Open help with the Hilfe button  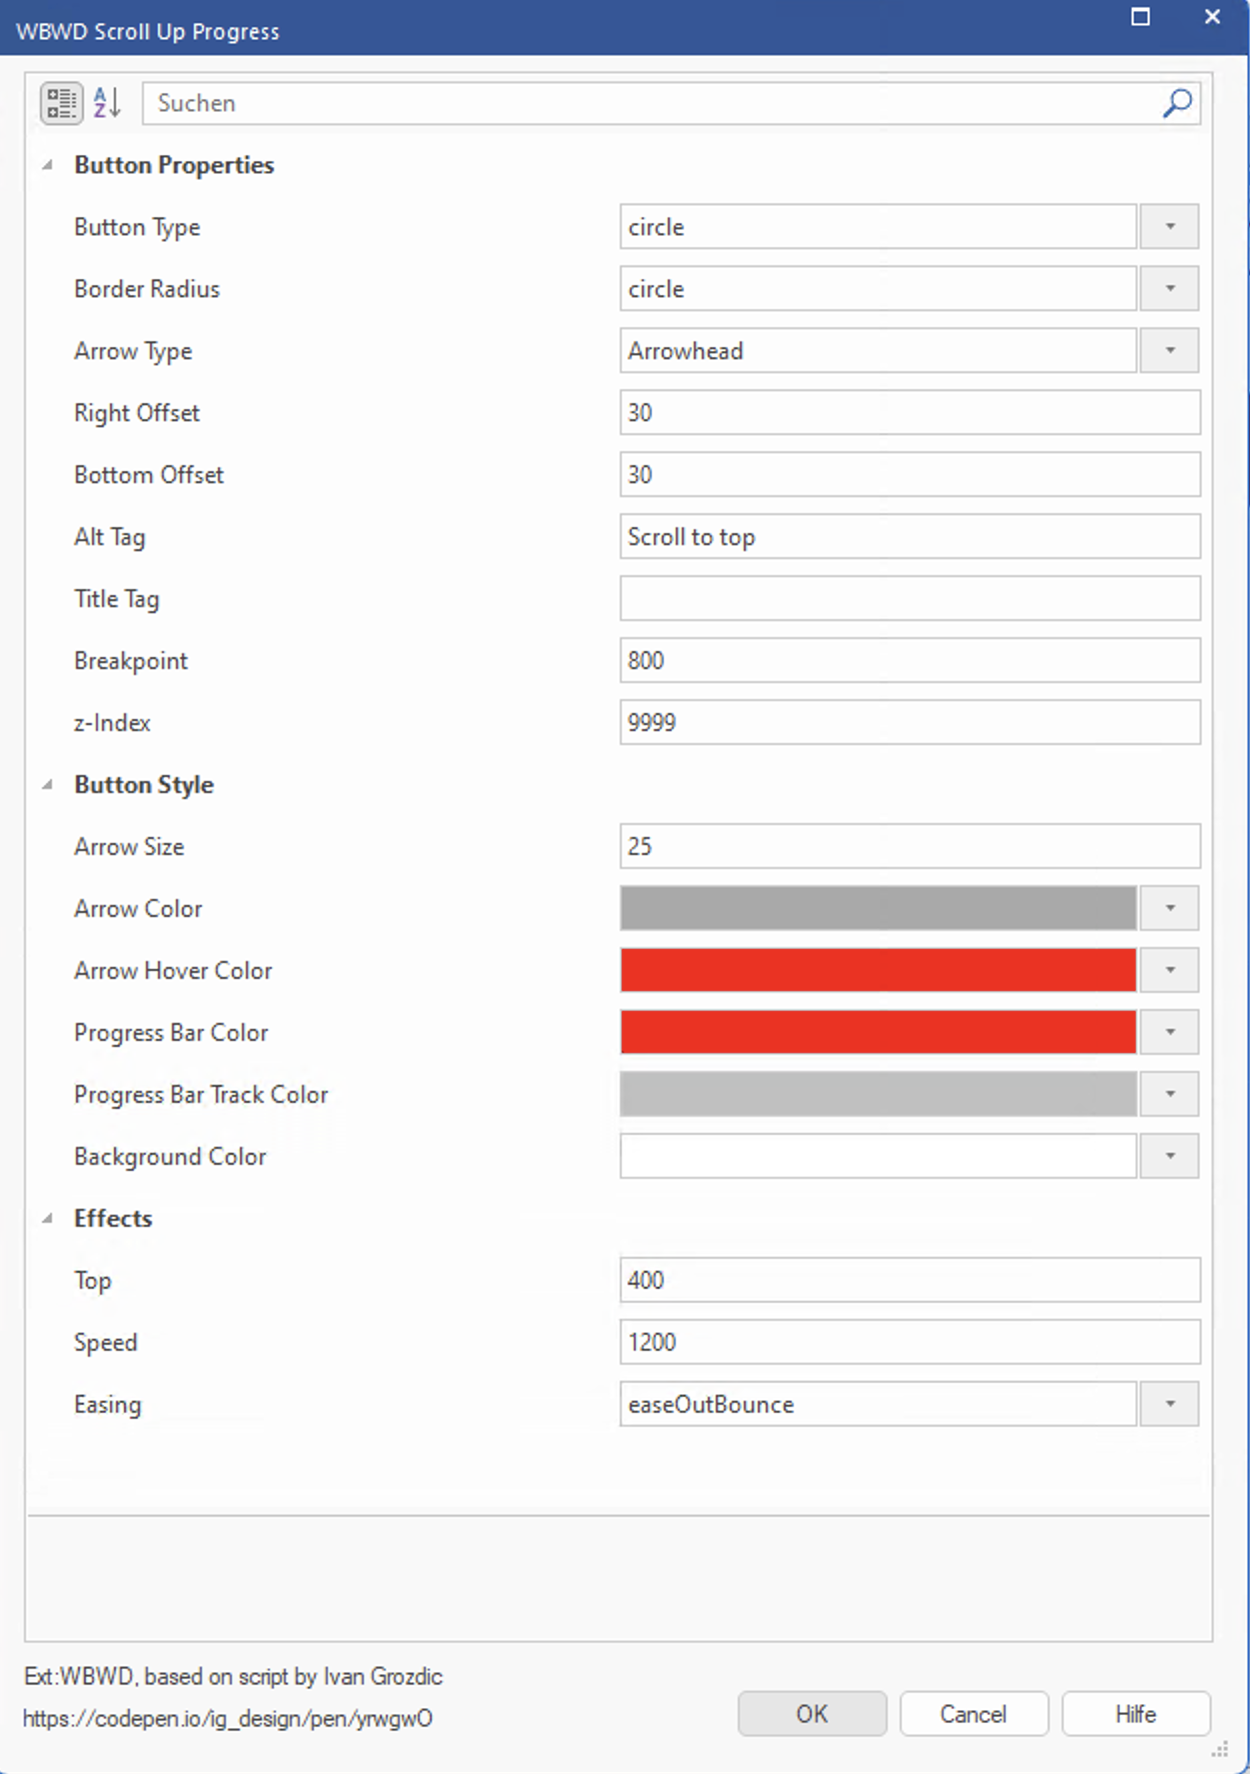click(1135, 1714)
